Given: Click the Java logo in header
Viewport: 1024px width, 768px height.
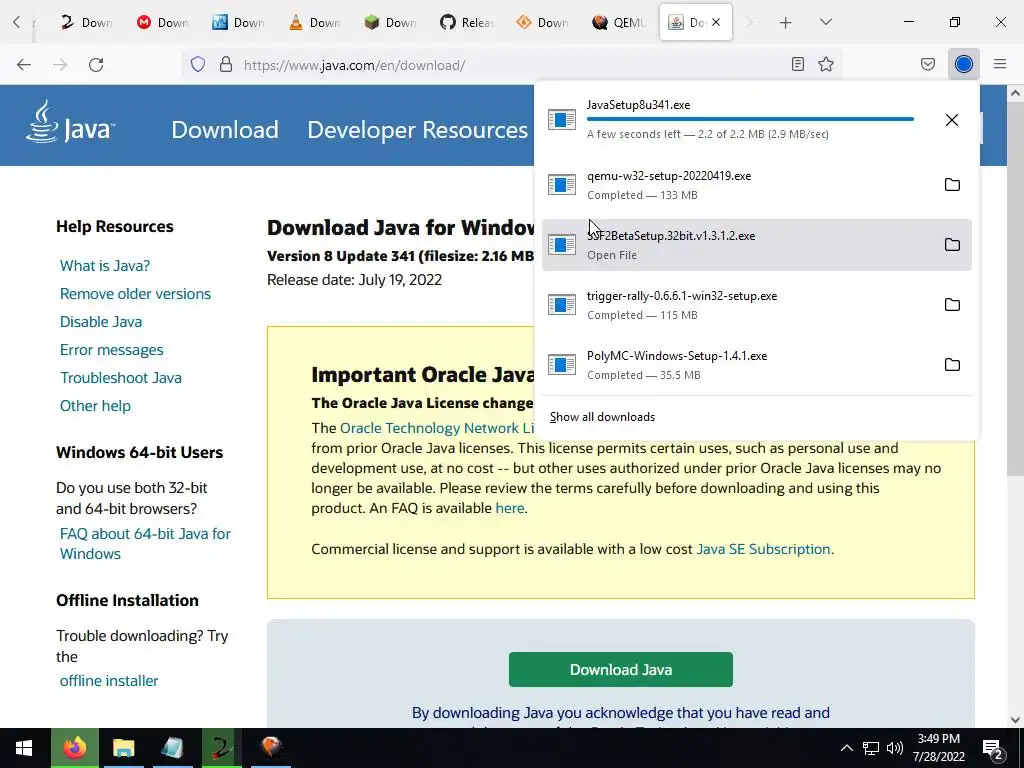Looking at the screenshot, I should tap(71, 121).
